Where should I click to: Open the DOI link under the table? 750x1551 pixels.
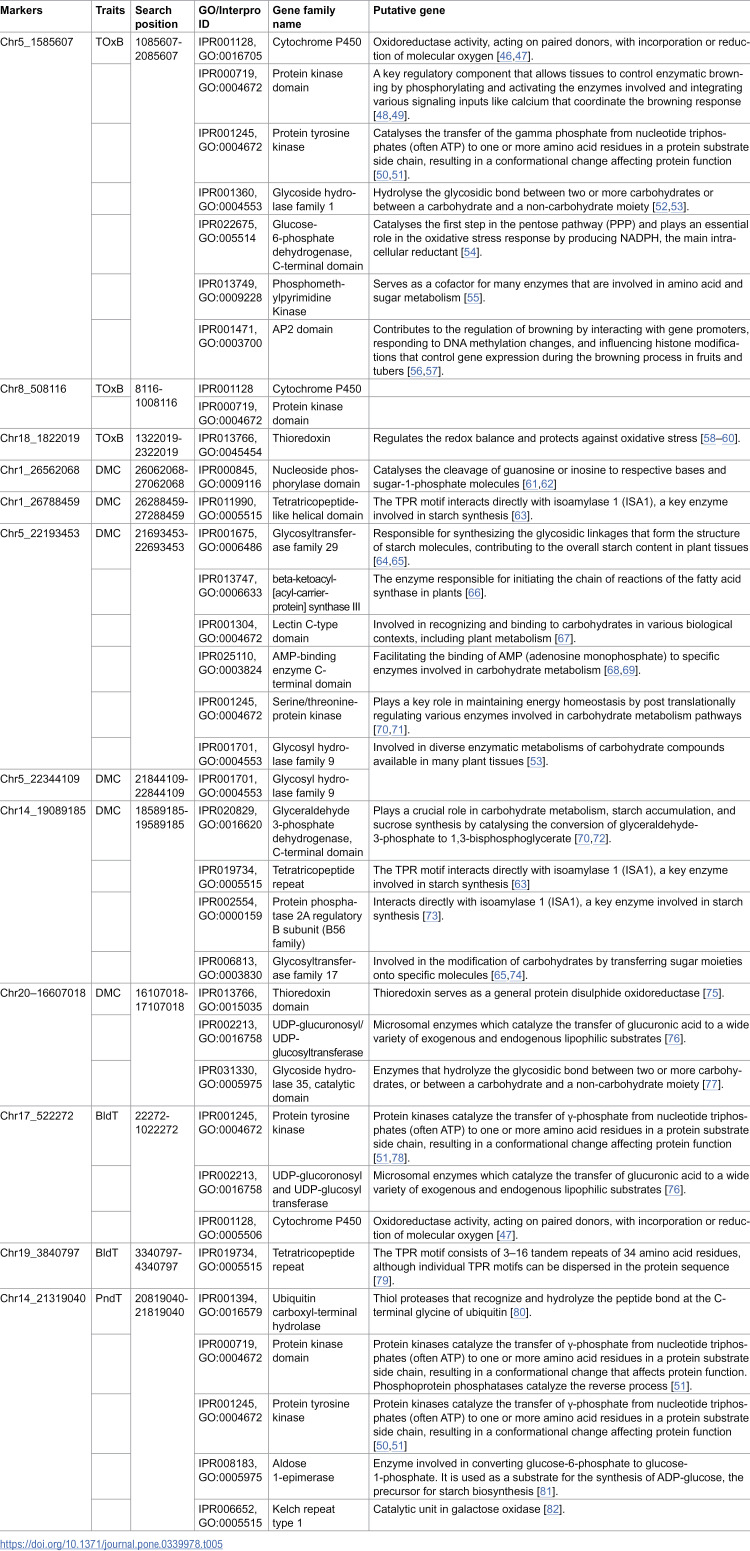111,1543
